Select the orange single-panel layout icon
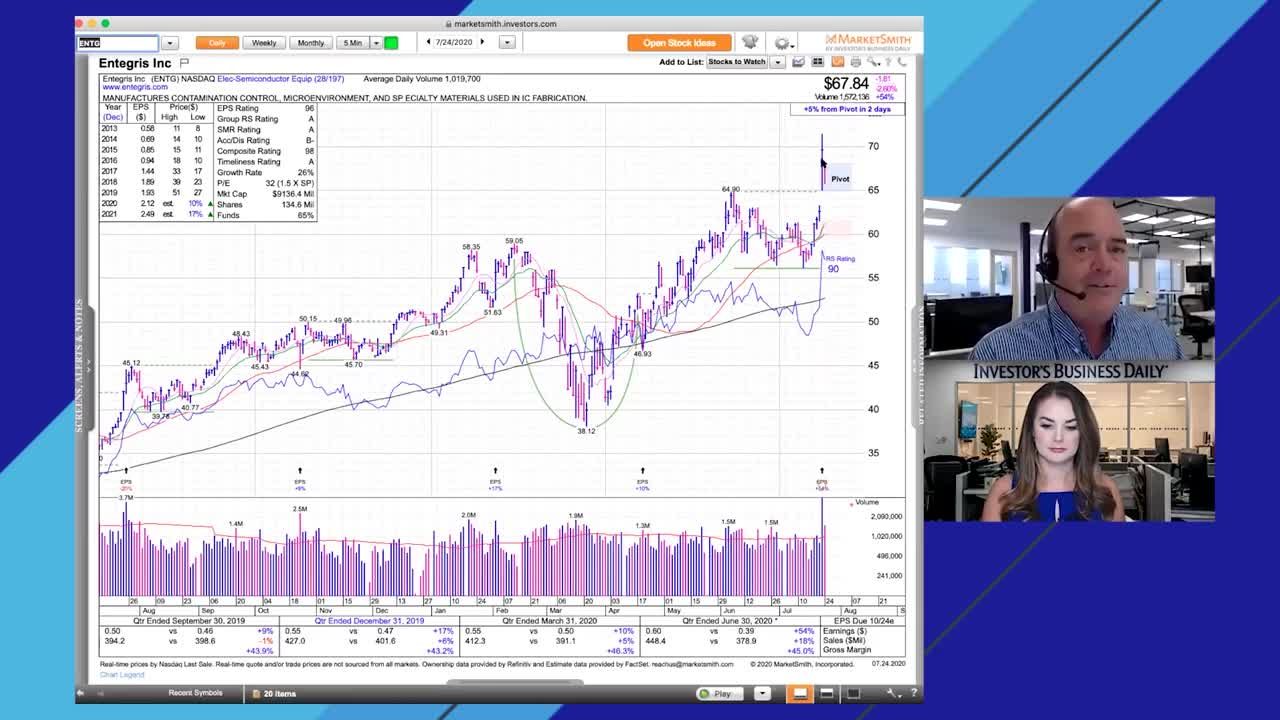The image size is (1280, 720). (x=800, y=693)
